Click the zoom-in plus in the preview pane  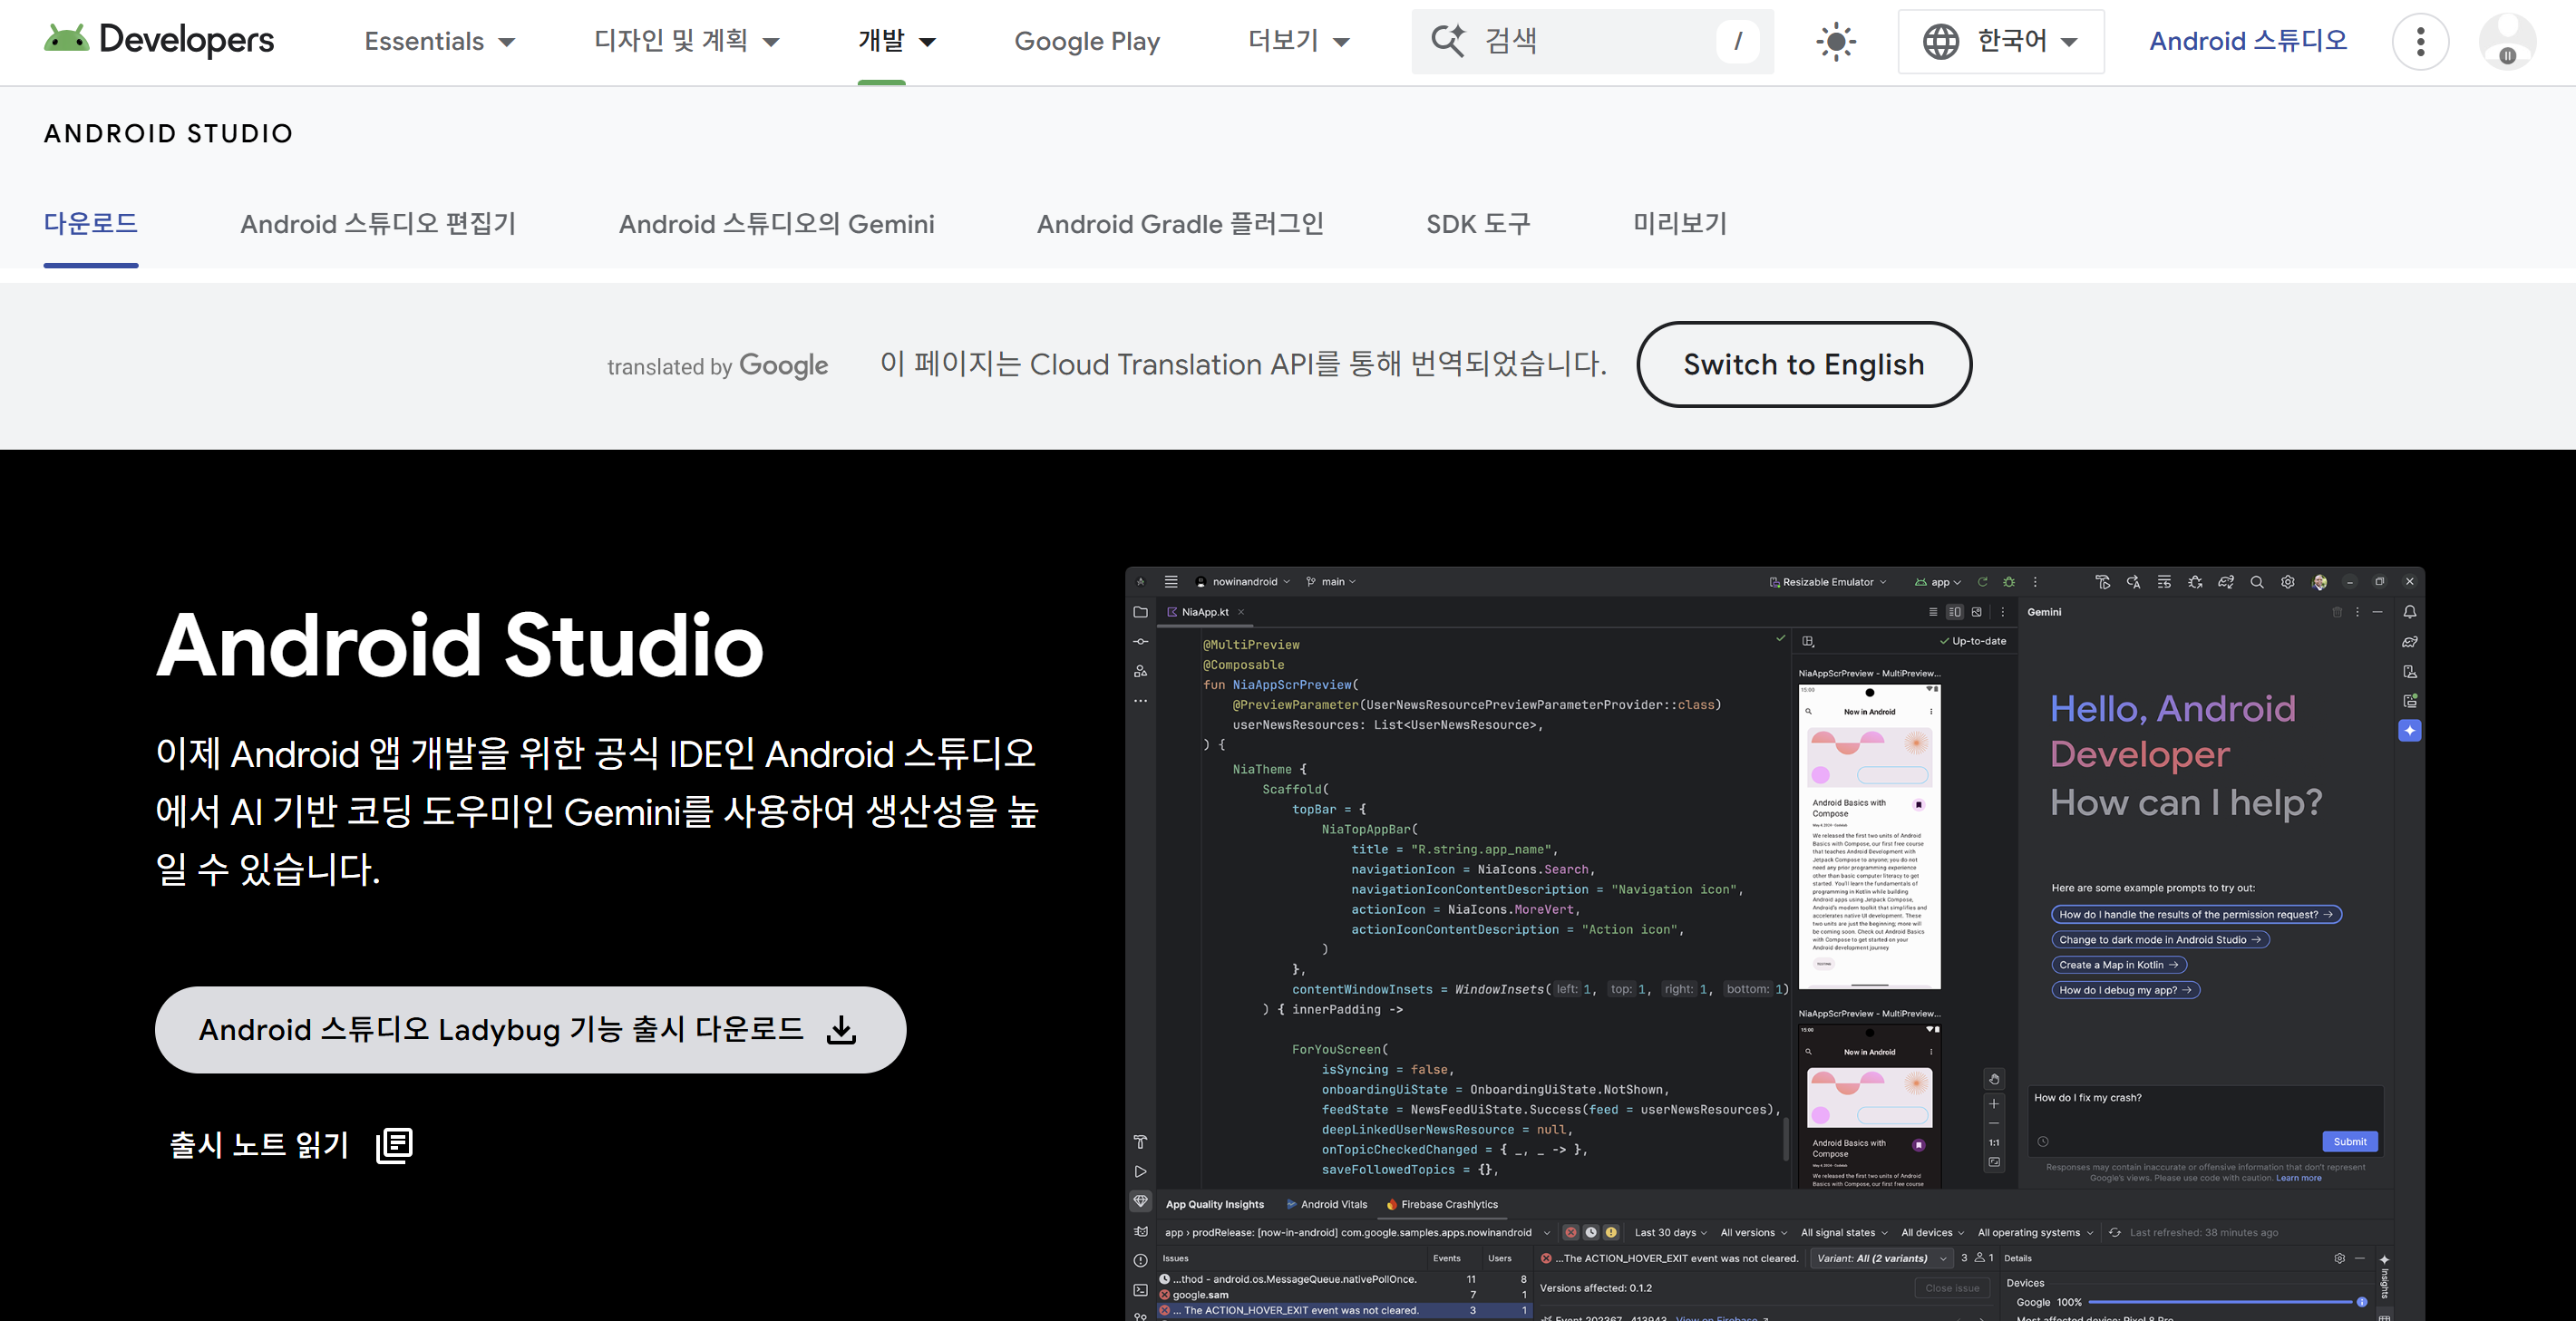1994,1104
